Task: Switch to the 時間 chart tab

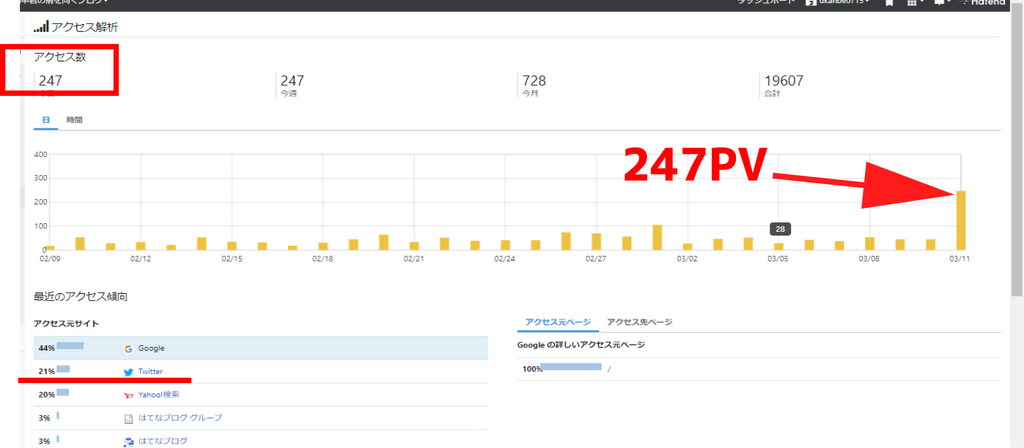Action: tap(74, 120)
